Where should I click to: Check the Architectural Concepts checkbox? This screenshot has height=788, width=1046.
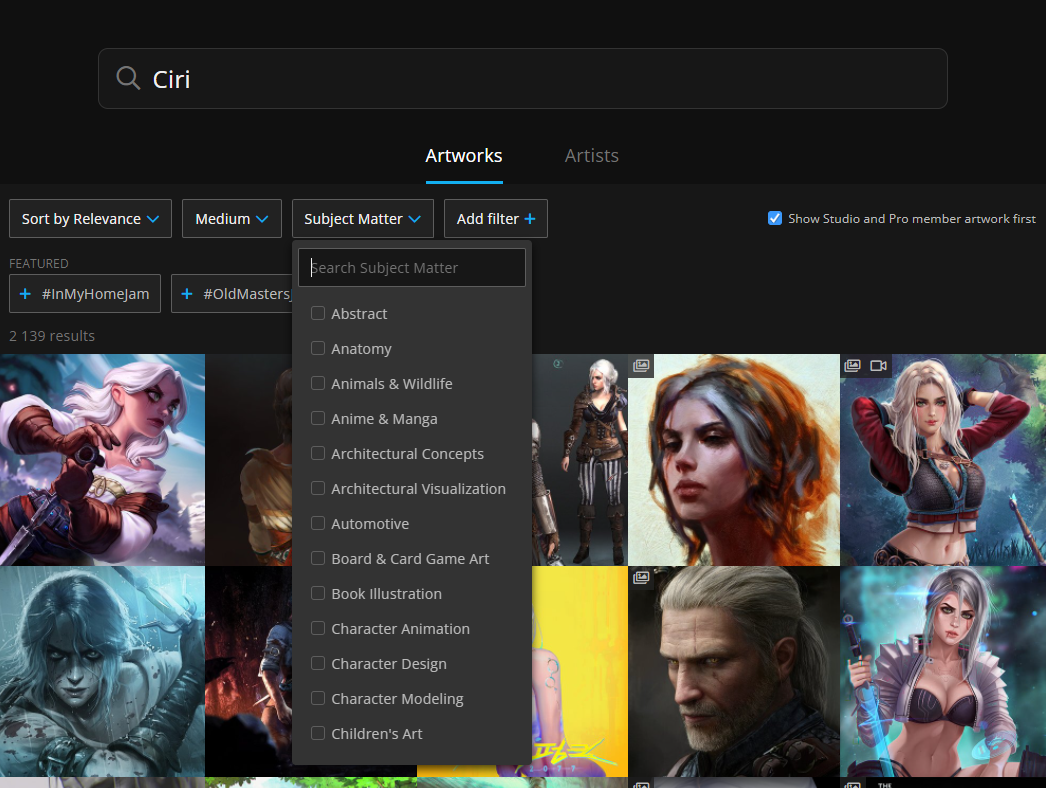coord(318,453)
